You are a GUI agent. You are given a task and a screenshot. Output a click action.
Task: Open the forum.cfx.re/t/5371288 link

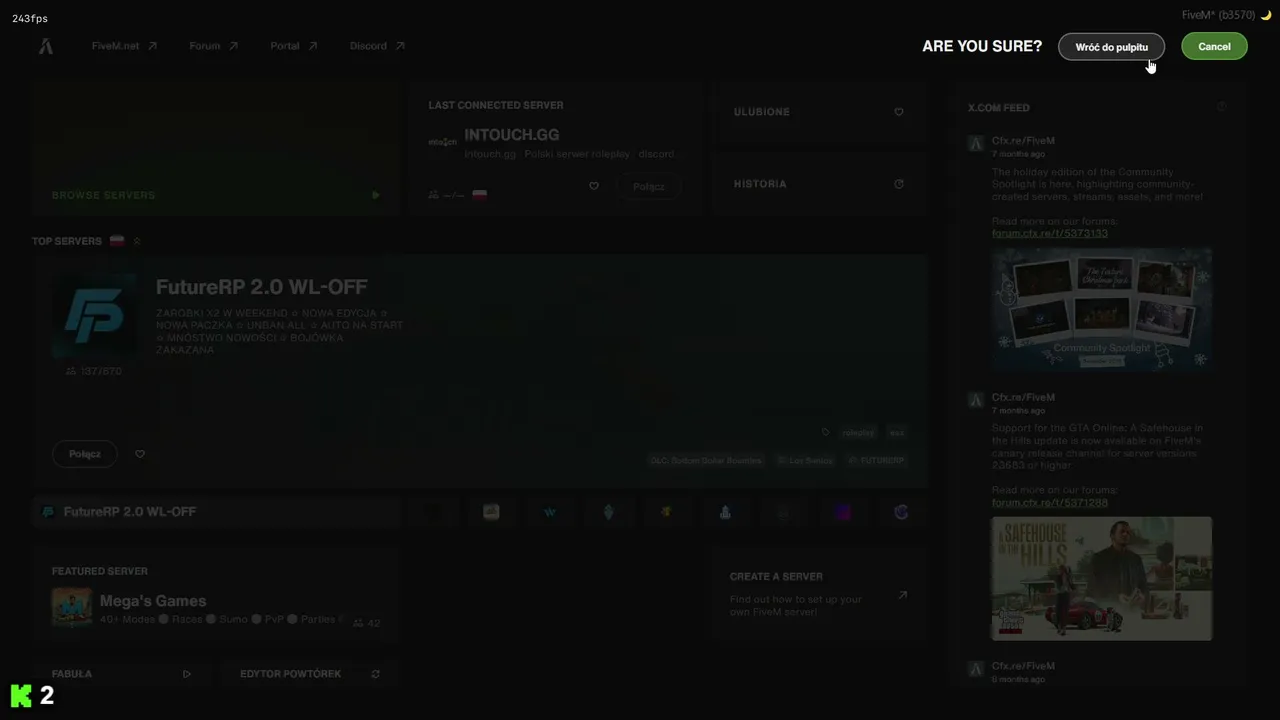point(1049,502)
